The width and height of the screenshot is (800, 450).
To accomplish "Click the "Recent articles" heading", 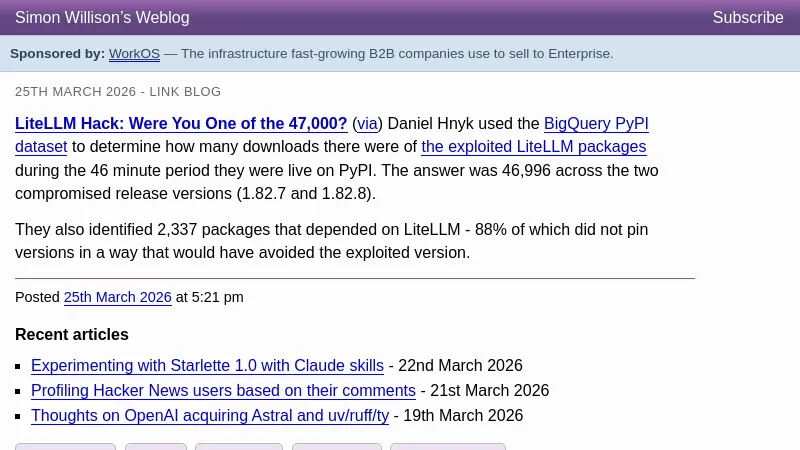I will coord(72,335).
